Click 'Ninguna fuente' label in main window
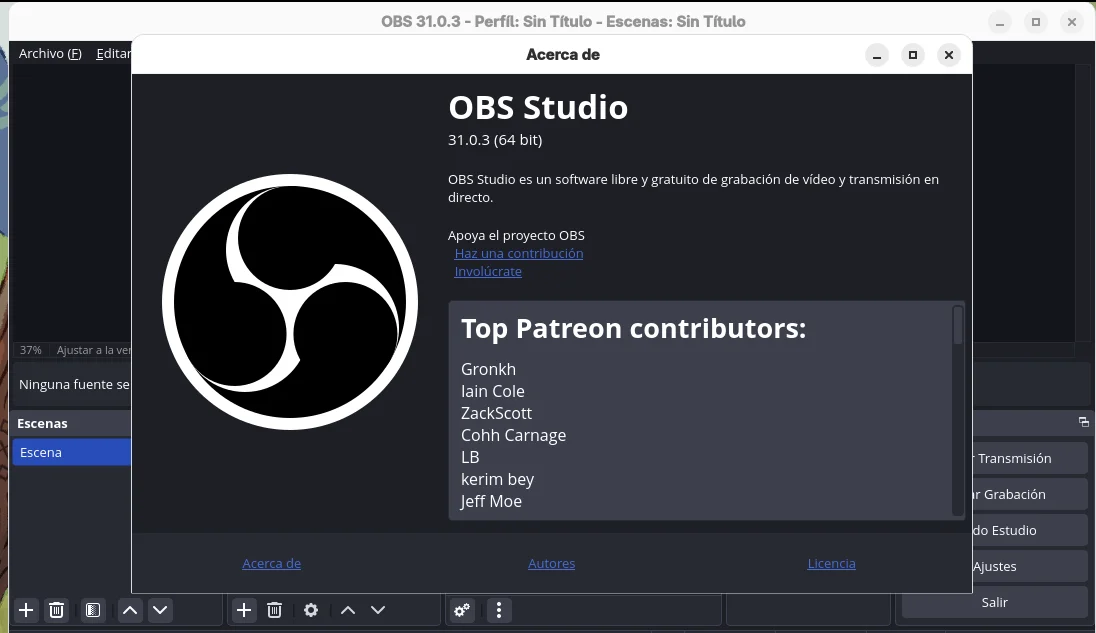The height and width of the screenshot is (633, 1096). [73, 384]
